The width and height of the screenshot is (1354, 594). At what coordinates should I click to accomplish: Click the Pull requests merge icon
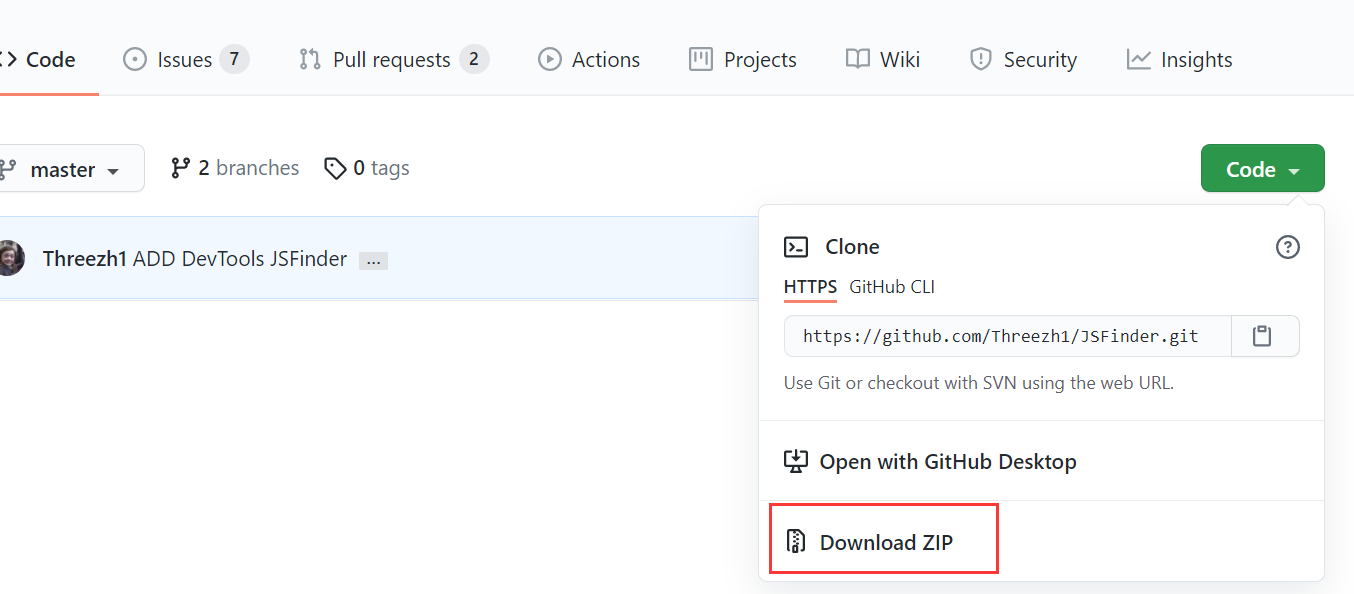[x=310, y=60]
